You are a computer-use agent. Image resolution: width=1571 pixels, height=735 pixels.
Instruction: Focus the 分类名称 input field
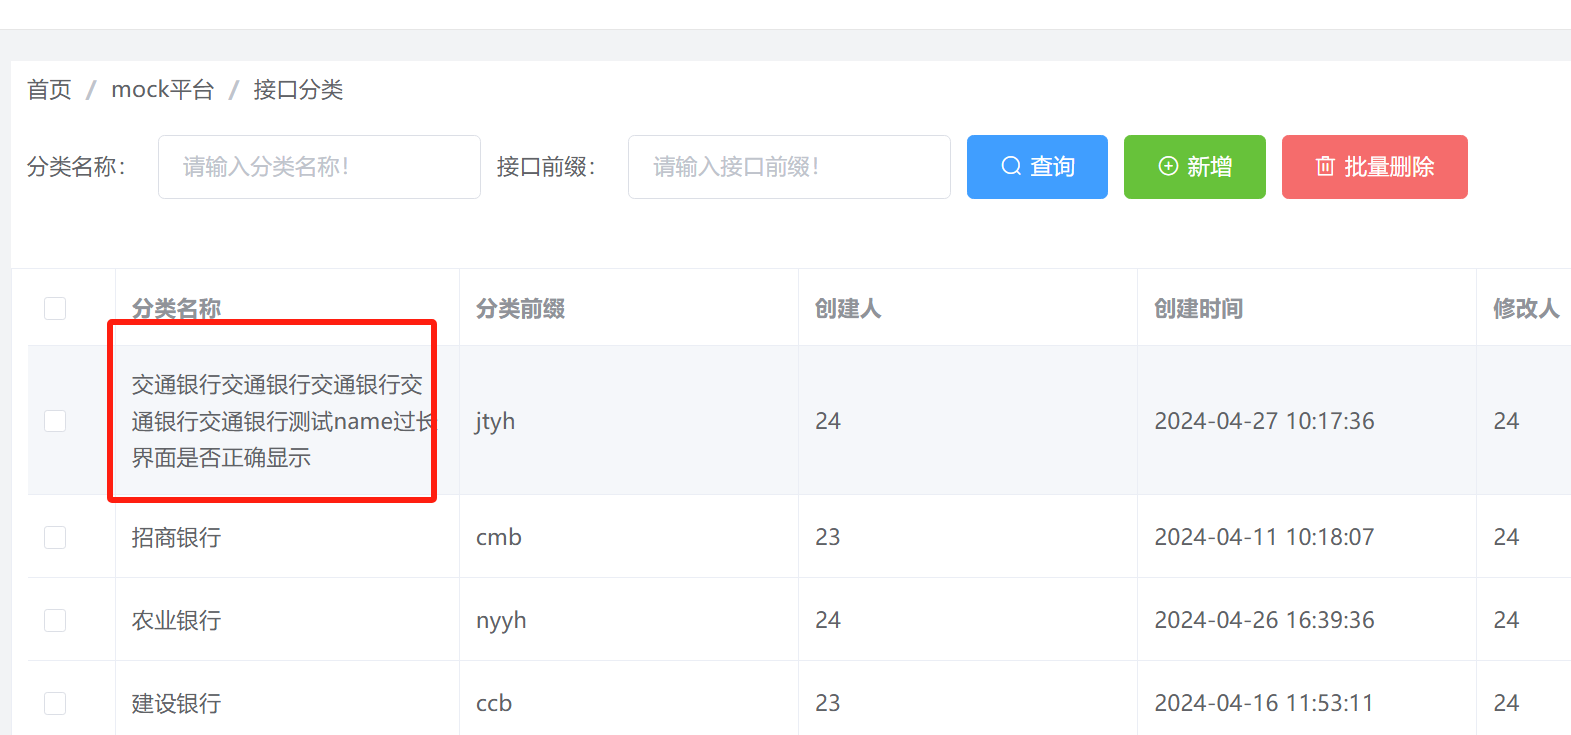click(319, 167)
